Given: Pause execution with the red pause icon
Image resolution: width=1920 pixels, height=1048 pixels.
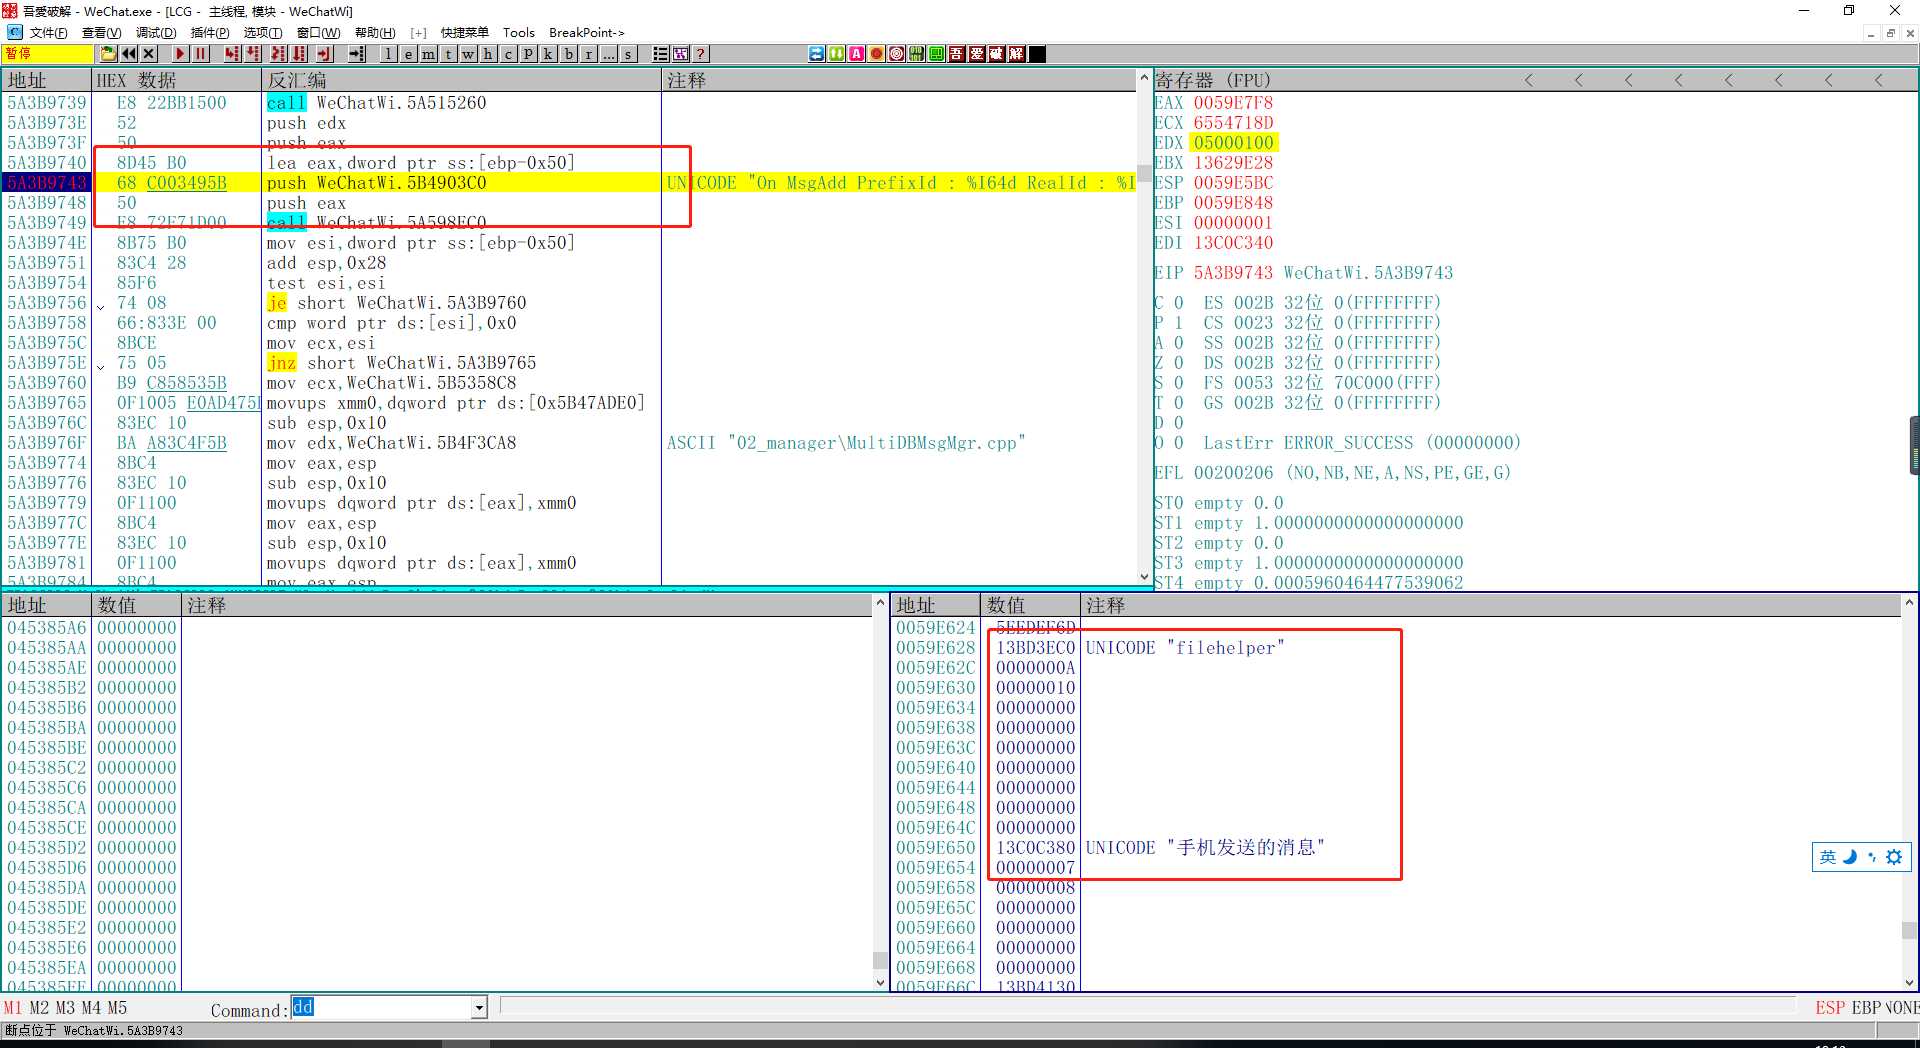Looking at the screenshot, I should 200,54.
